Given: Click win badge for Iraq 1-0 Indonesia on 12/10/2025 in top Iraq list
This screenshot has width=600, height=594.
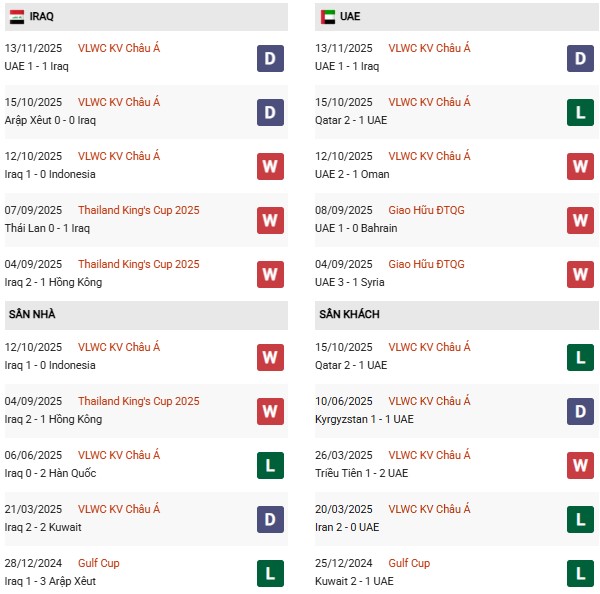Looking at the screenshot, I should tap(270, 167).
